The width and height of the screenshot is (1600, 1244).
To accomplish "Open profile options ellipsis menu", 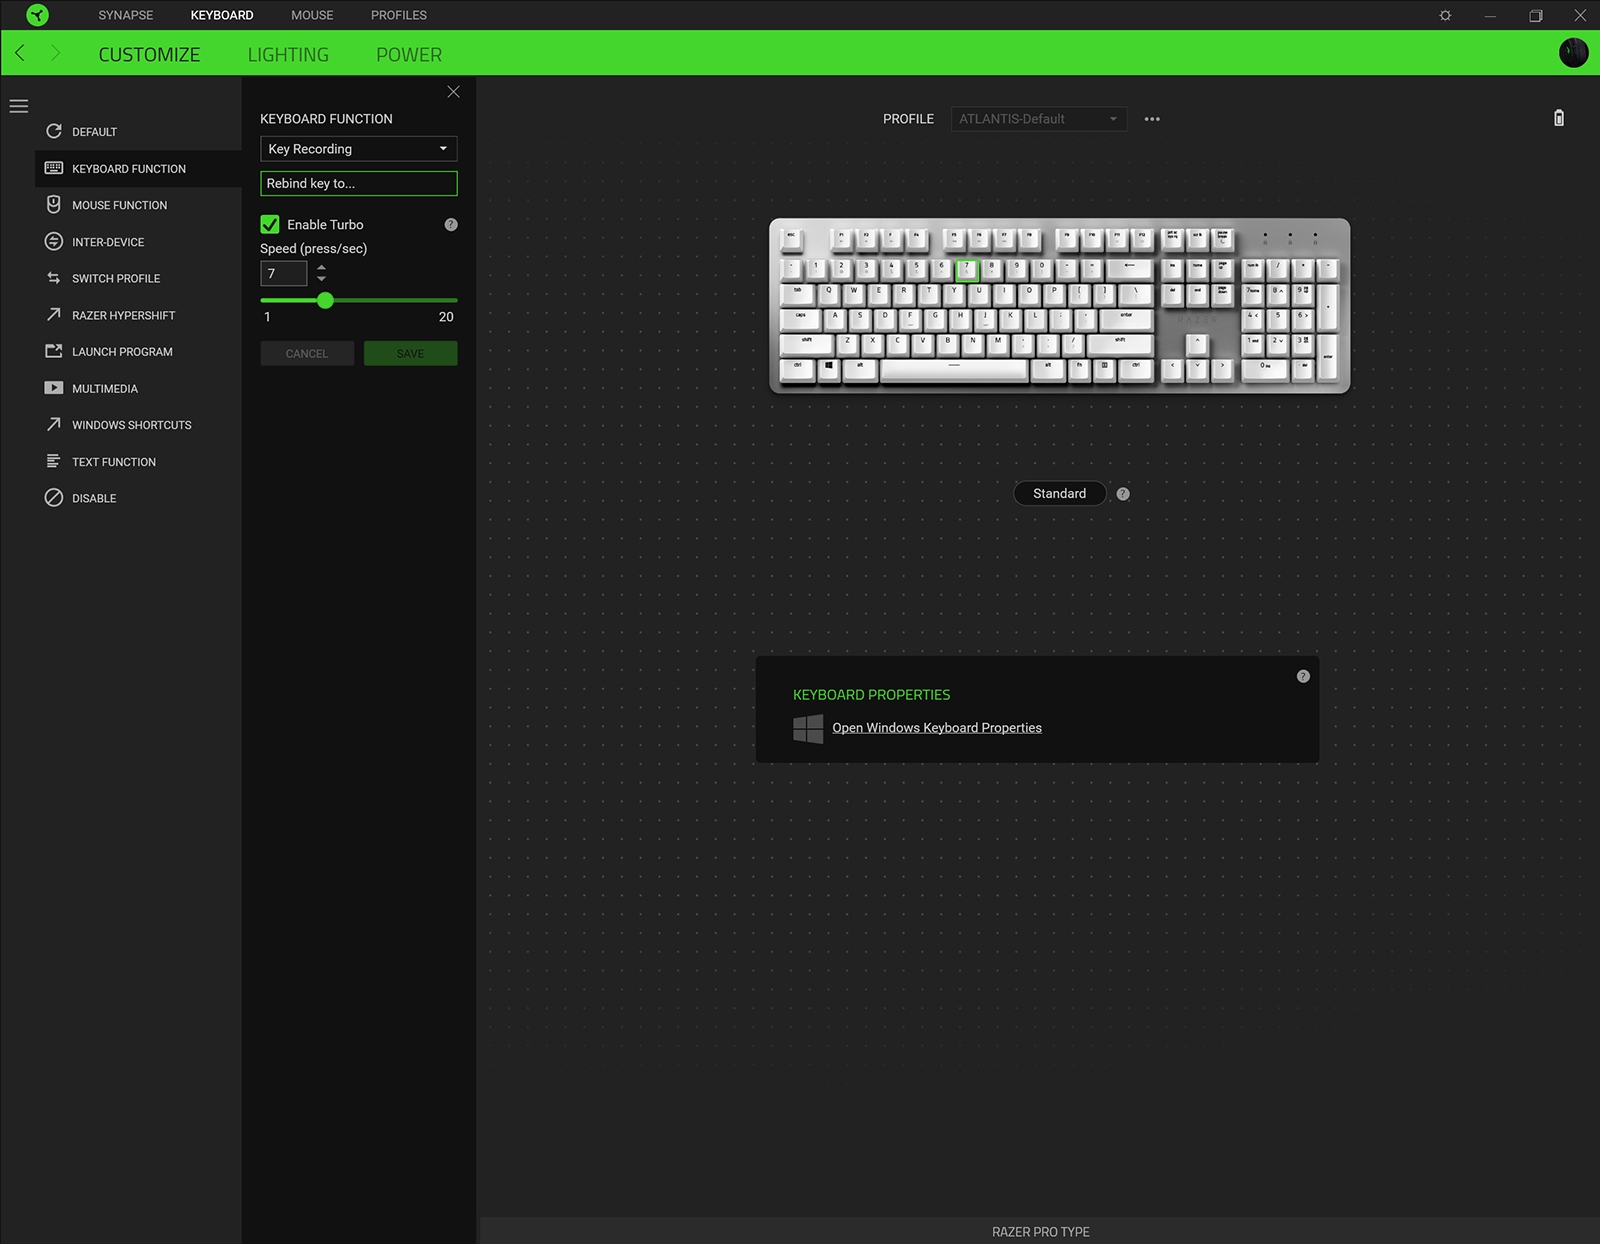I will [x=1152, y=119].
